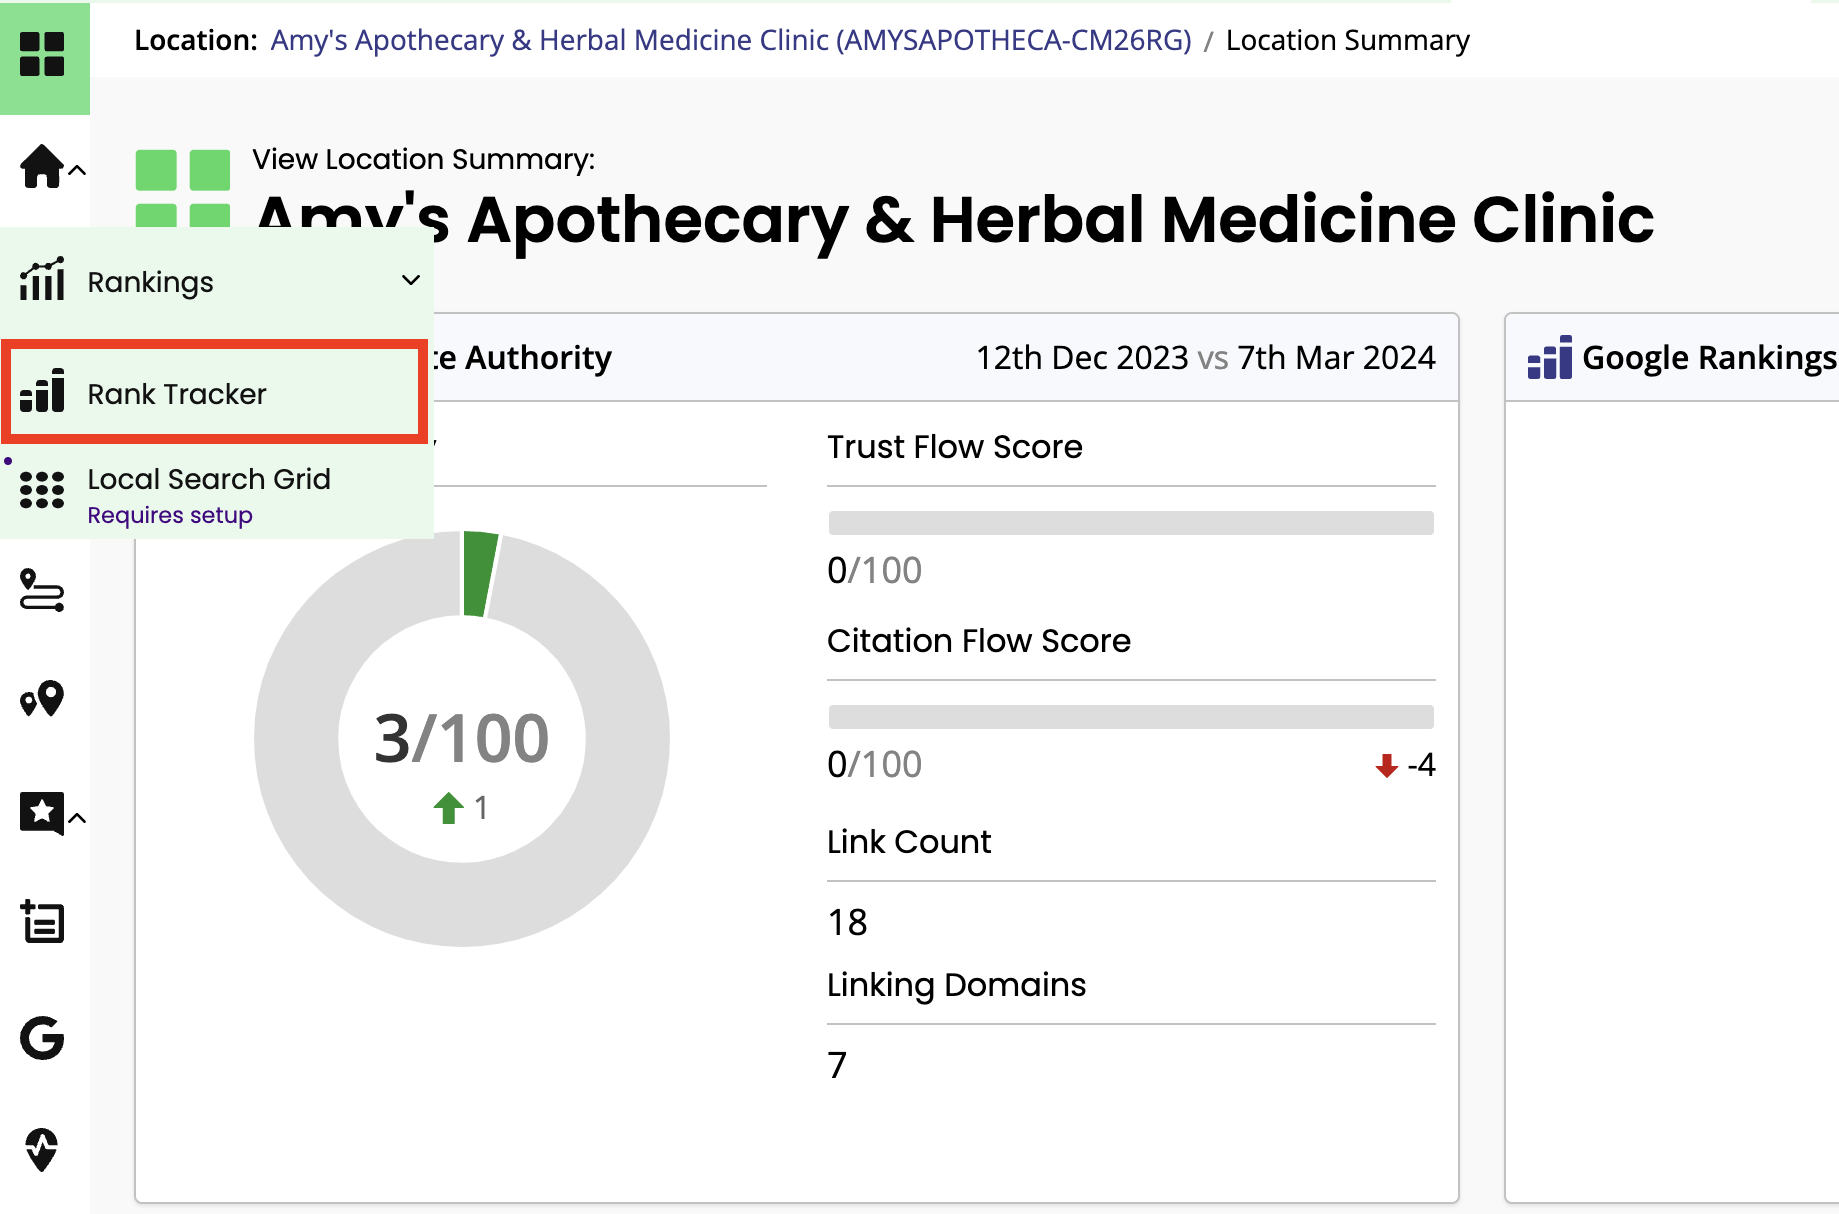Click Location Summary breadcrumb text
This screenshot has width=1839, height=1214.
pyautogui.click(x=1347, y=40)
